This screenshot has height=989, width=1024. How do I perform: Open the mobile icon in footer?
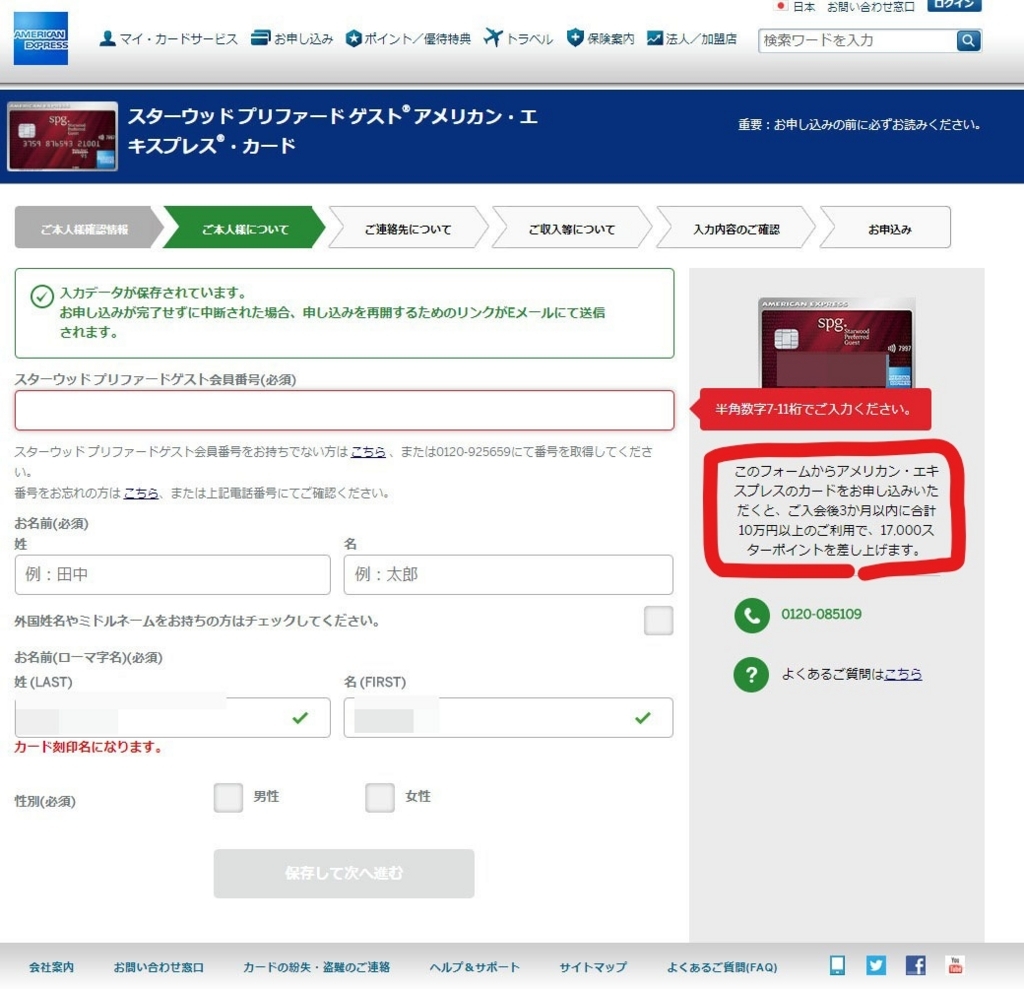coord(837,965)
